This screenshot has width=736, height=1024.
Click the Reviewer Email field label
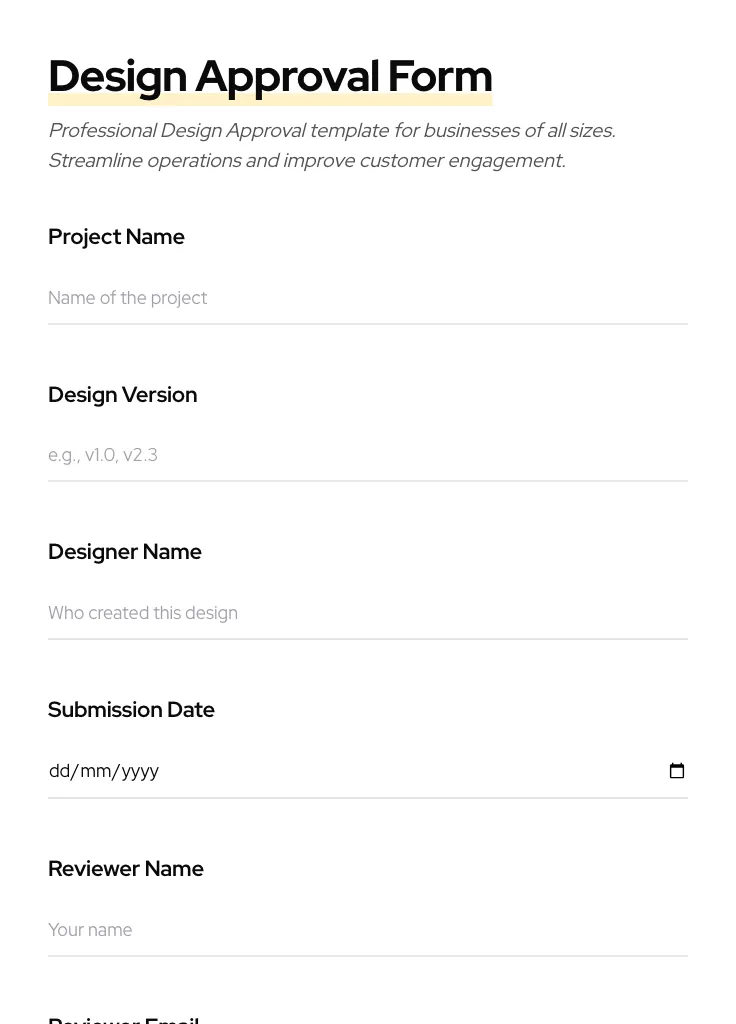123,1018
